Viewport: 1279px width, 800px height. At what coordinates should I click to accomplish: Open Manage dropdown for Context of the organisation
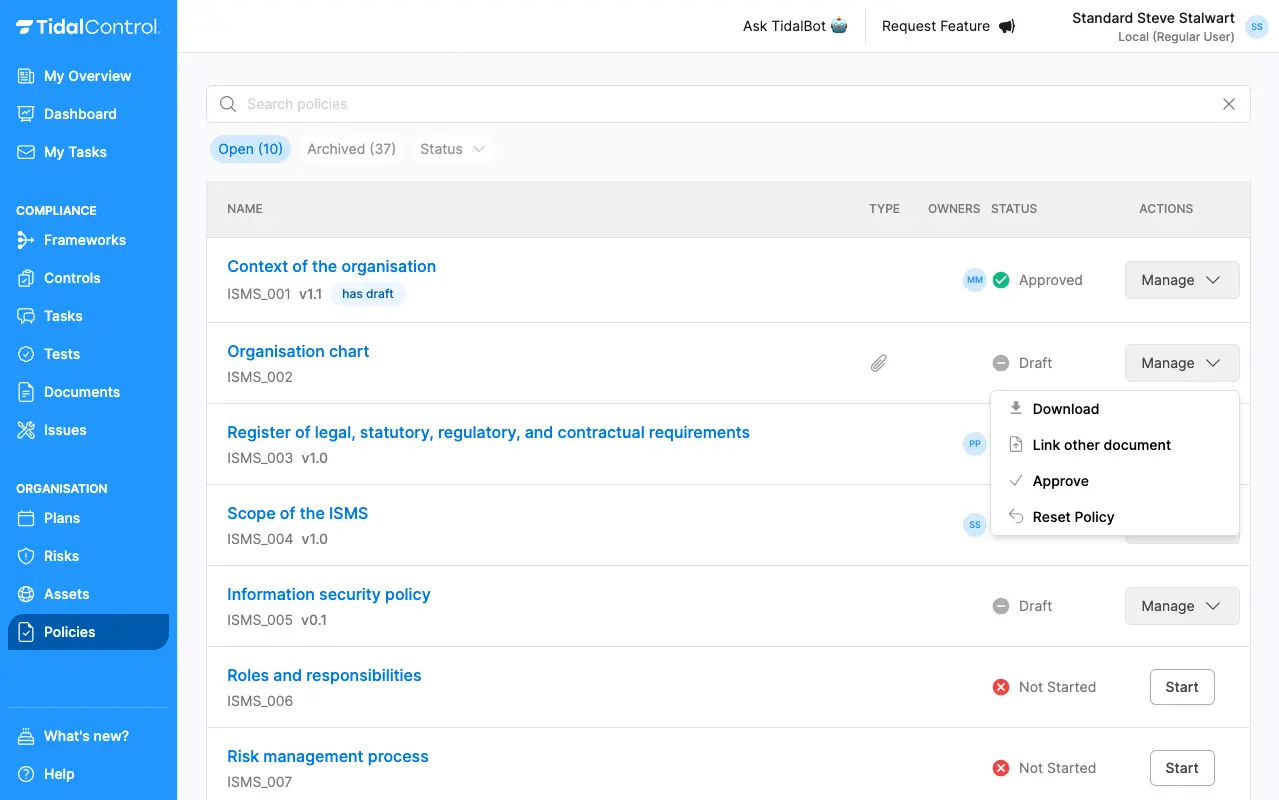click(x=1182, y=280)
